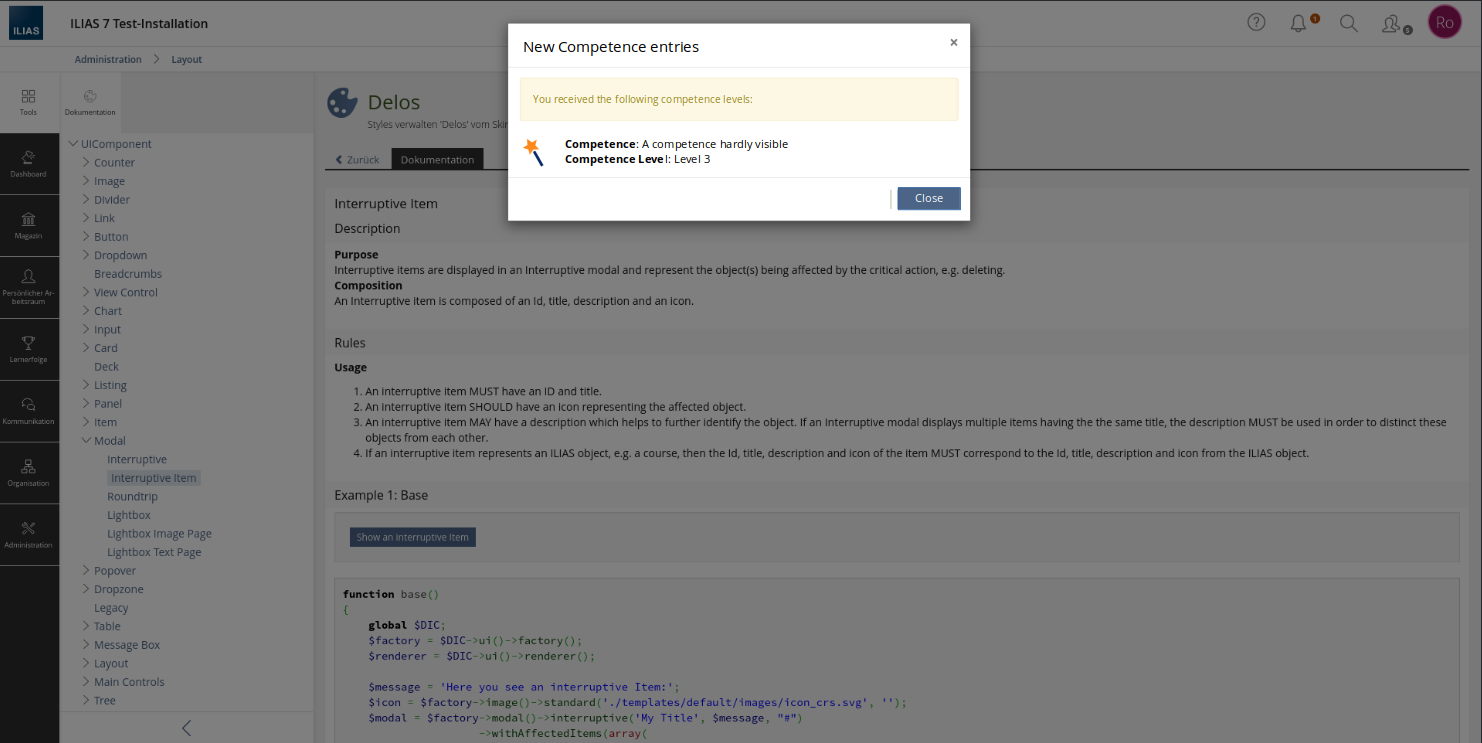Select Lightbox Image Page in tree

pyautogui.click(x=159, y=534)
